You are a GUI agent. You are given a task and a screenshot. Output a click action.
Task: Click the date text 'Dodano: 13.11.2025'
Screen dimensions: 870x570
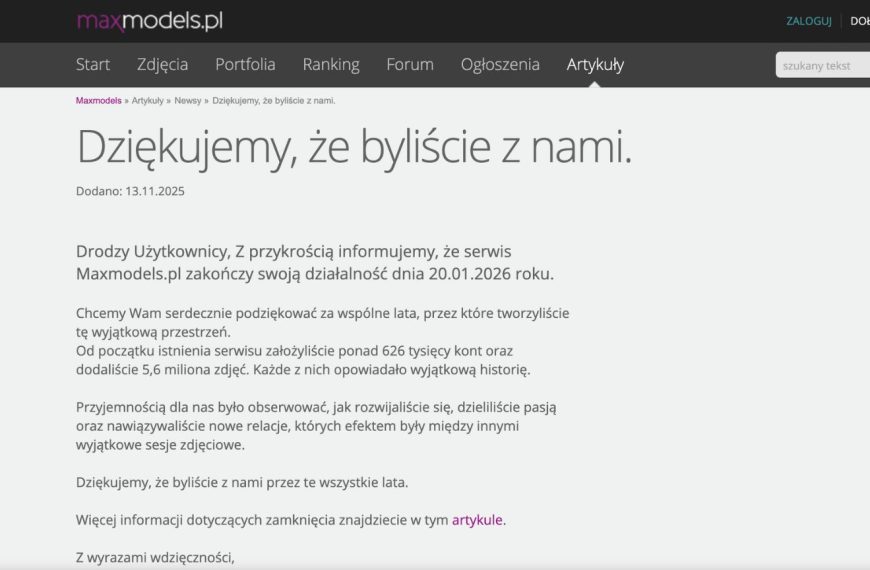coord(130,191)
